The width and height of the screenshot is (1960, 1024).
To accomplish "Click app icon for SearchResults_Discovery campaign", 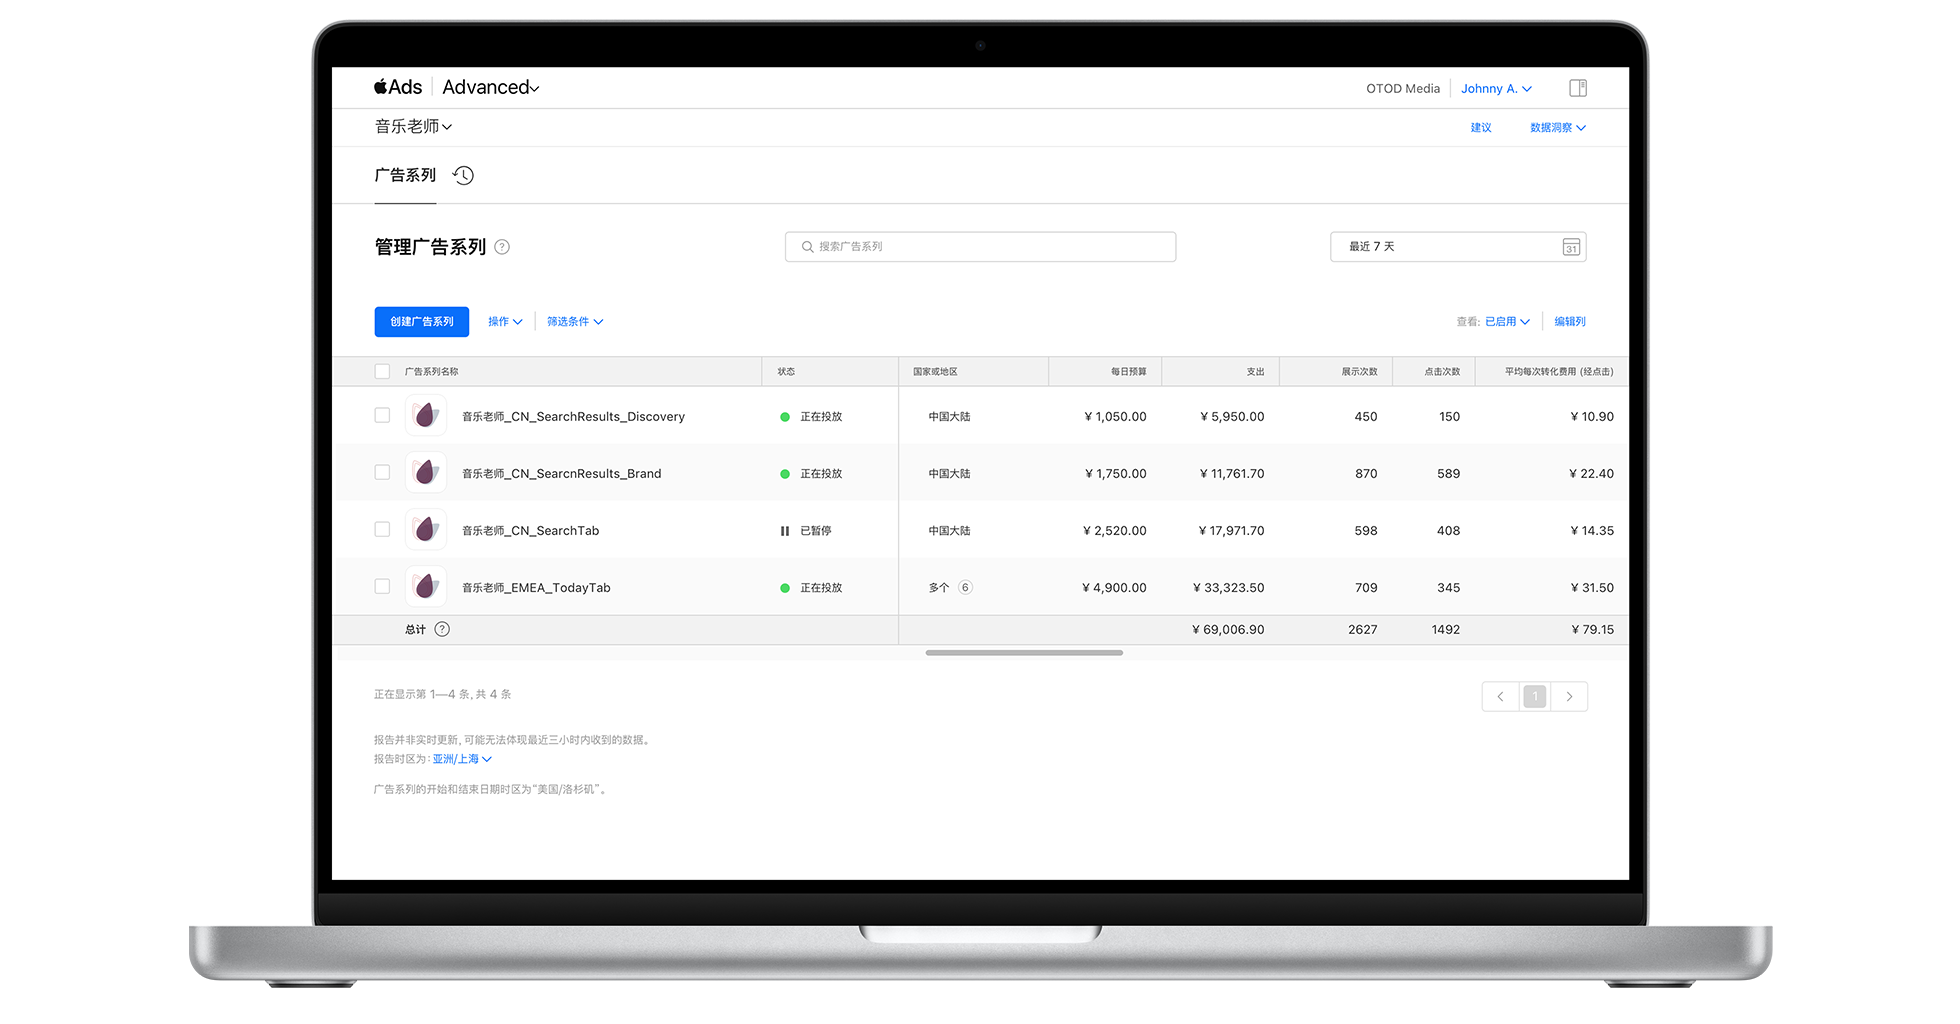I will (426, 416).
